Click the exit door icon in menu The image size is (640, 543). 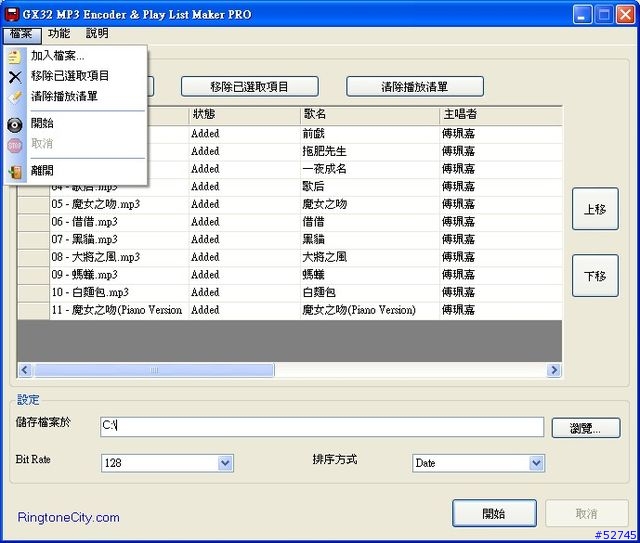pyautogui.click(x=15, y=172)
